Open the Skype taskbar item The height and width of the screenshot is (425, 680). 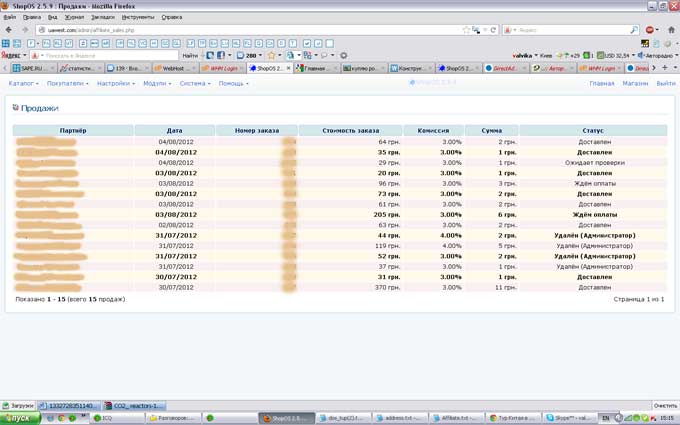point(577,417)
